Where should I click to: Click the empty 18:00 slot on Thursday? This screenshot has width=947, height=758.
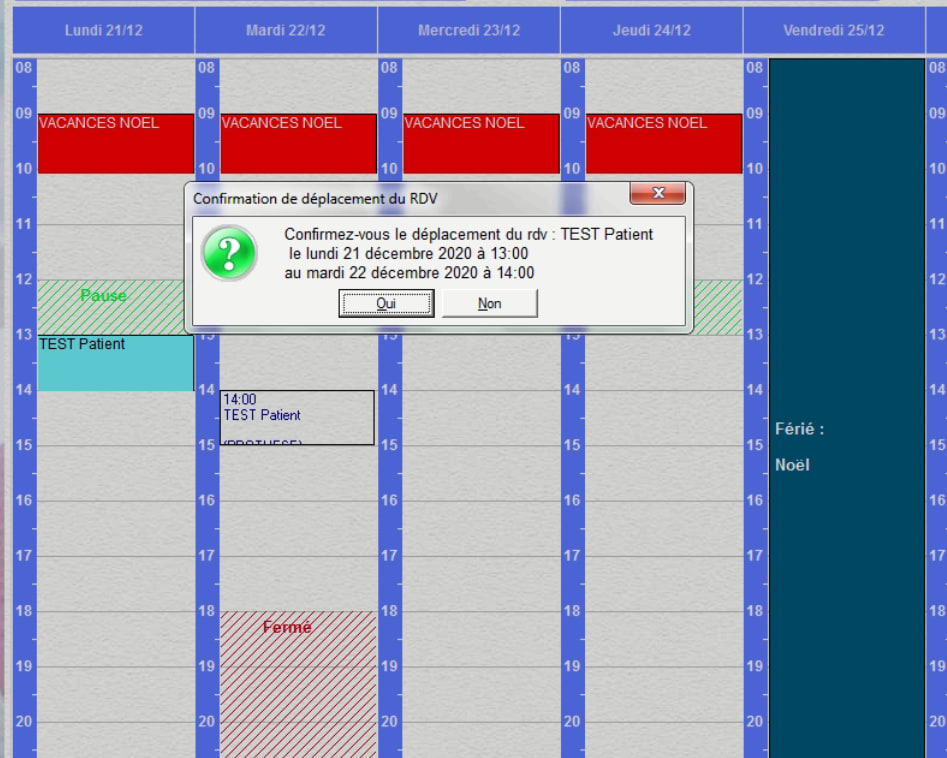coord(663,639)
